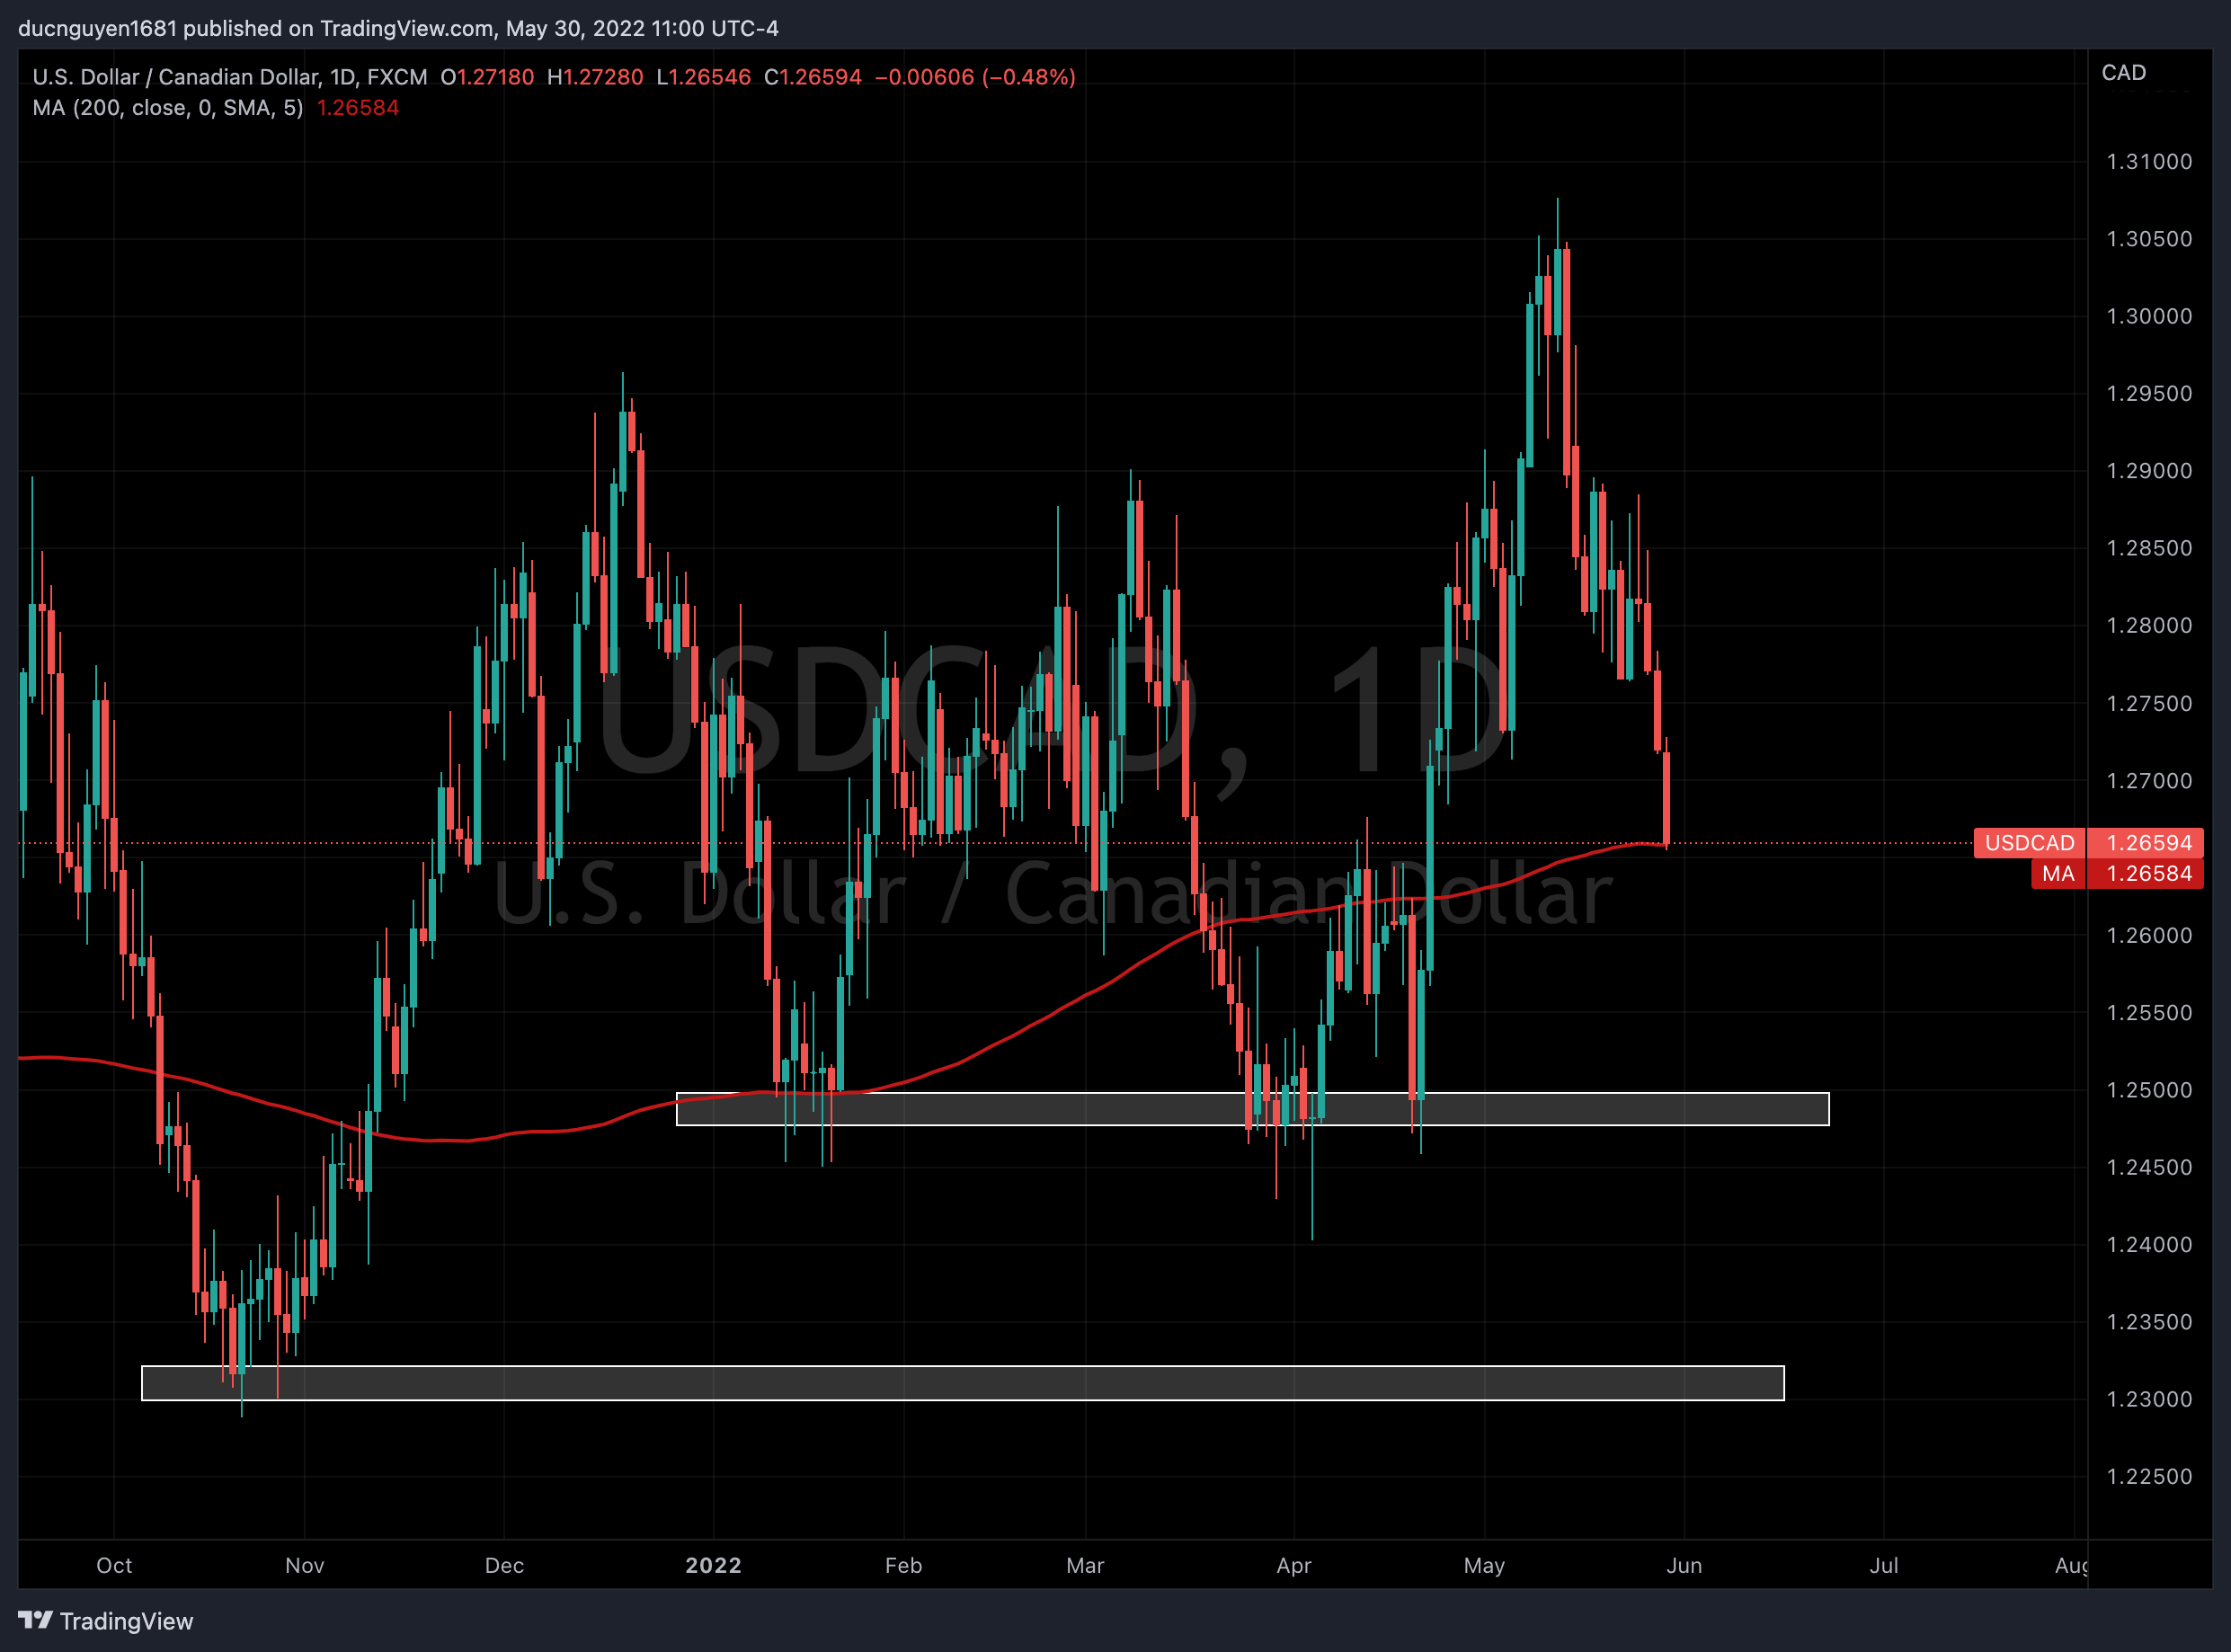Click the 1.30500 price axis label

point(2149,239)
